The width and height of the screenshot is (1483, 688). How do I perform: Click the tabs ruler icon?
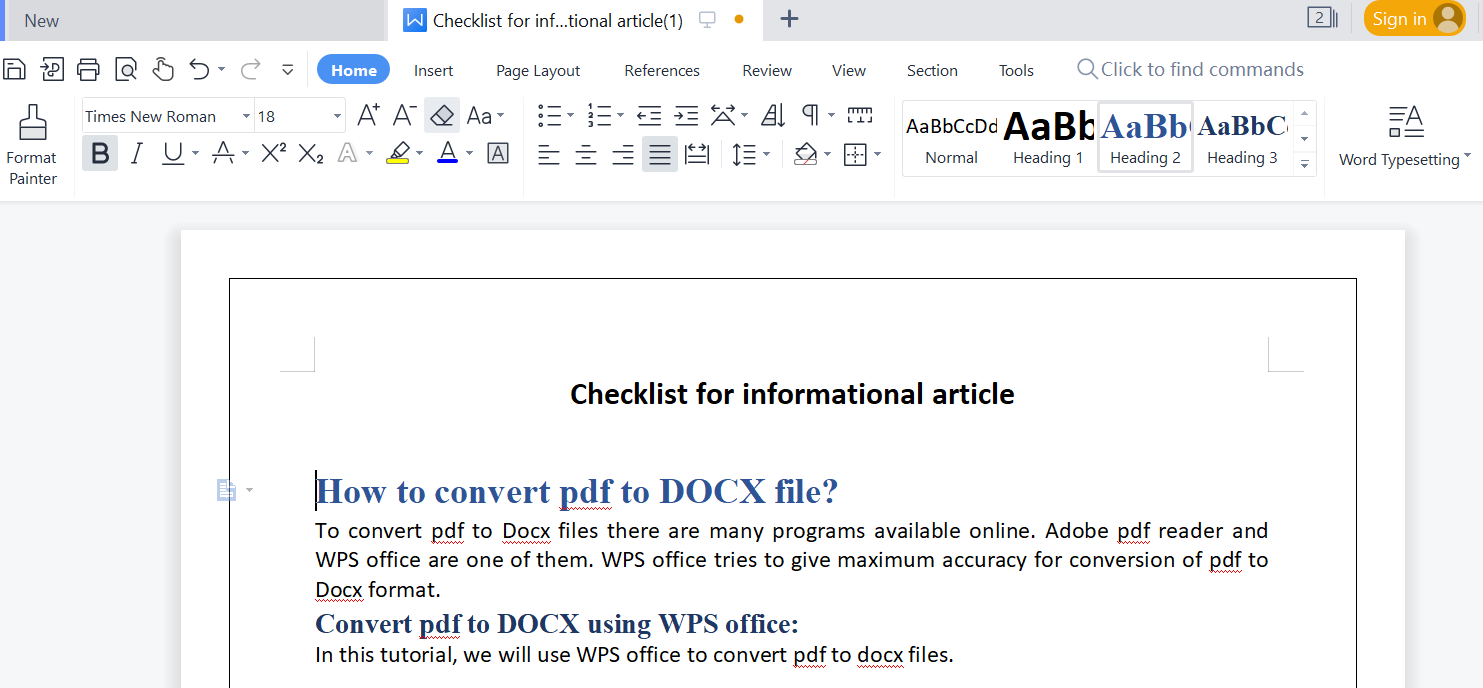point(860,115)
